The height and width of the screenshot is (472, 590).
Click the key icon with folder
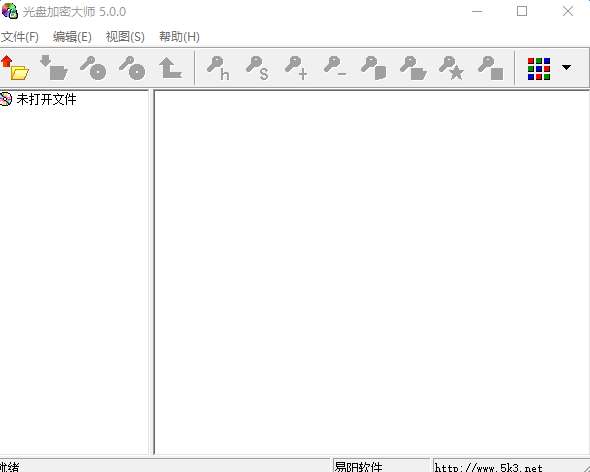point(413,68)
